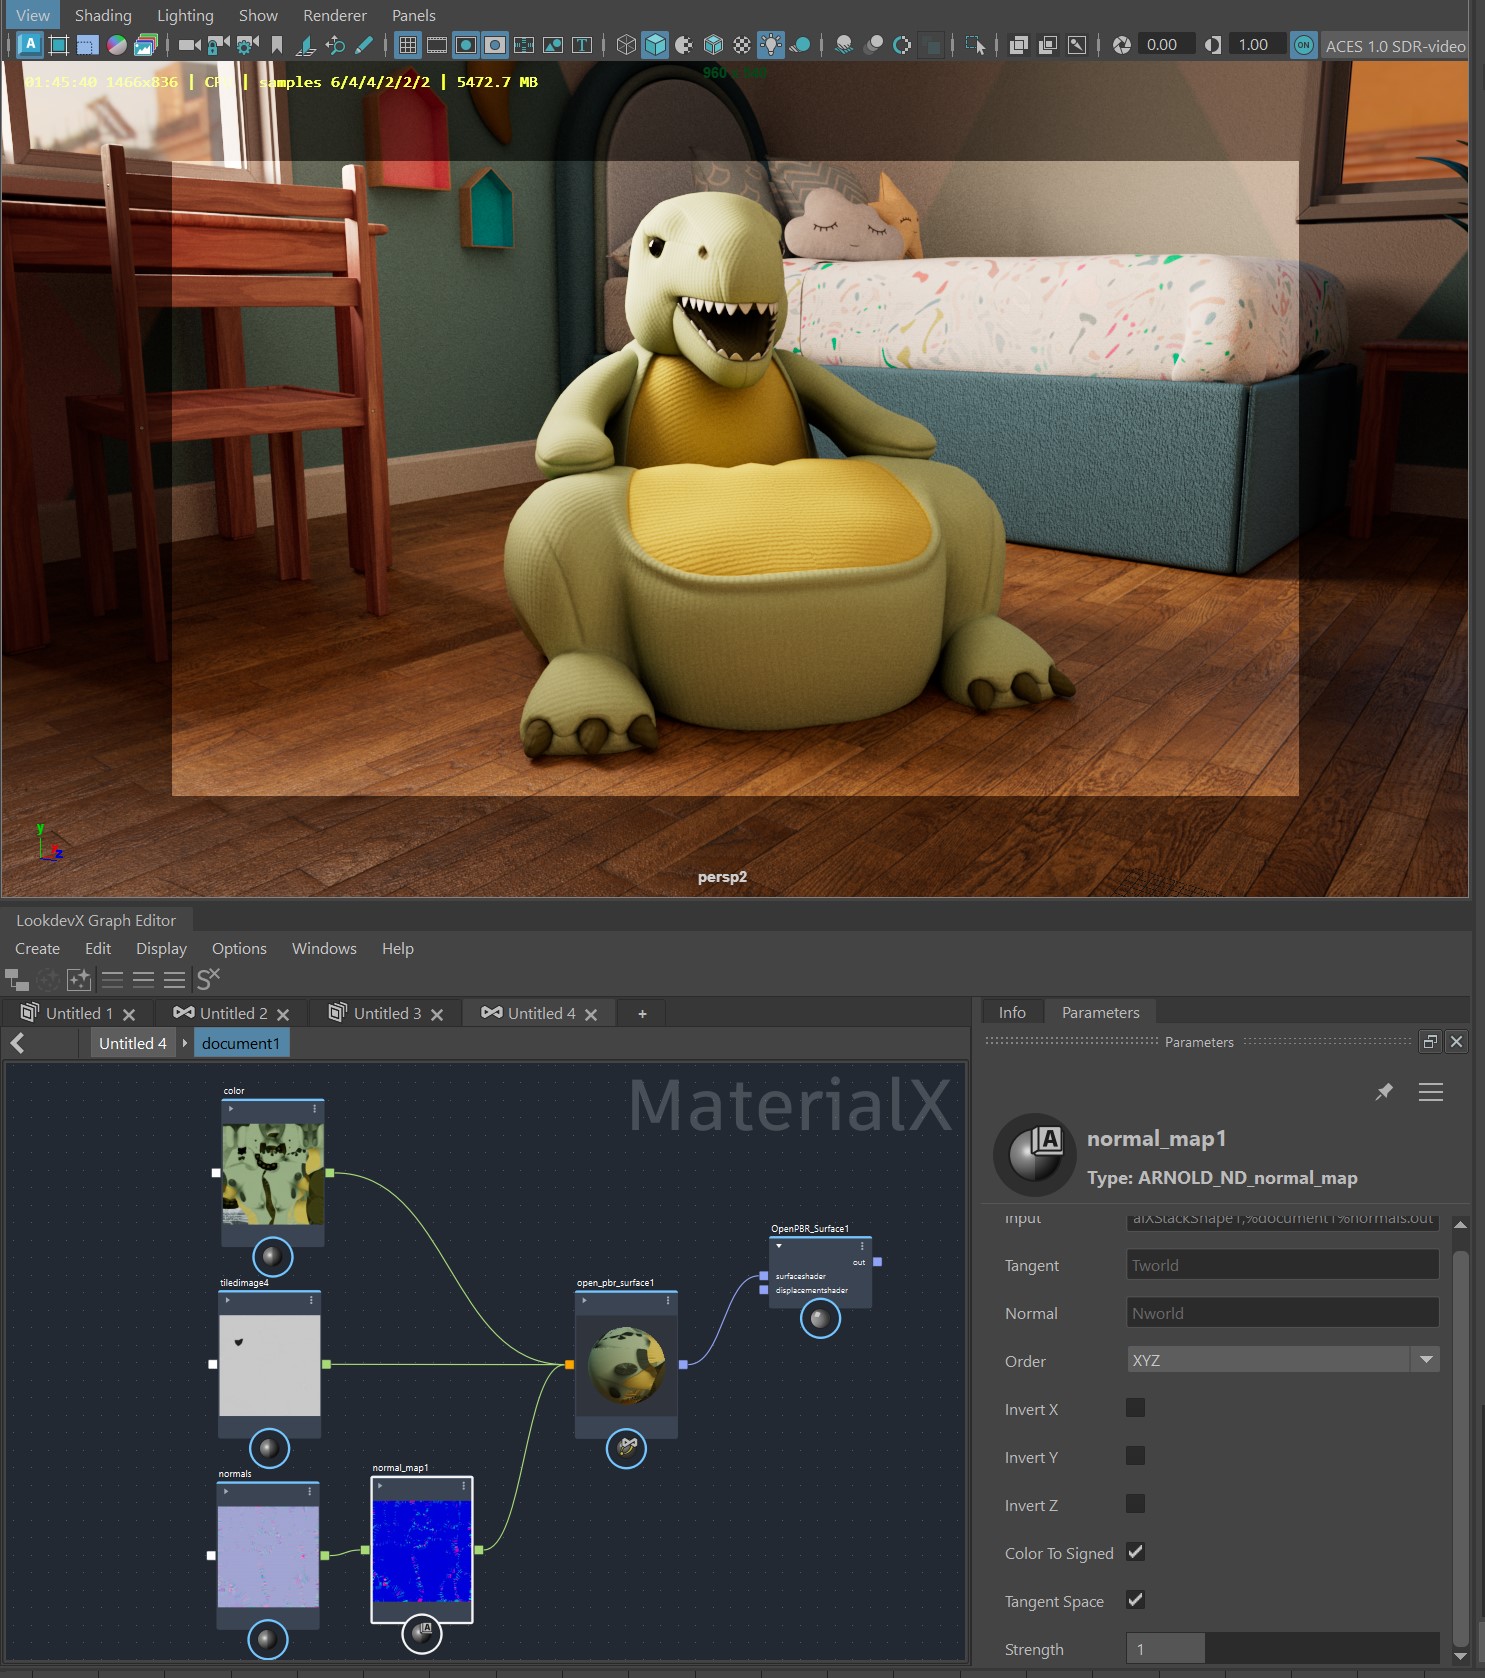The width and height of the screenshot is (1485, 1678).
Task: Toggle the field chart icon
Action: pyautogui.click(x=524, y=45)
